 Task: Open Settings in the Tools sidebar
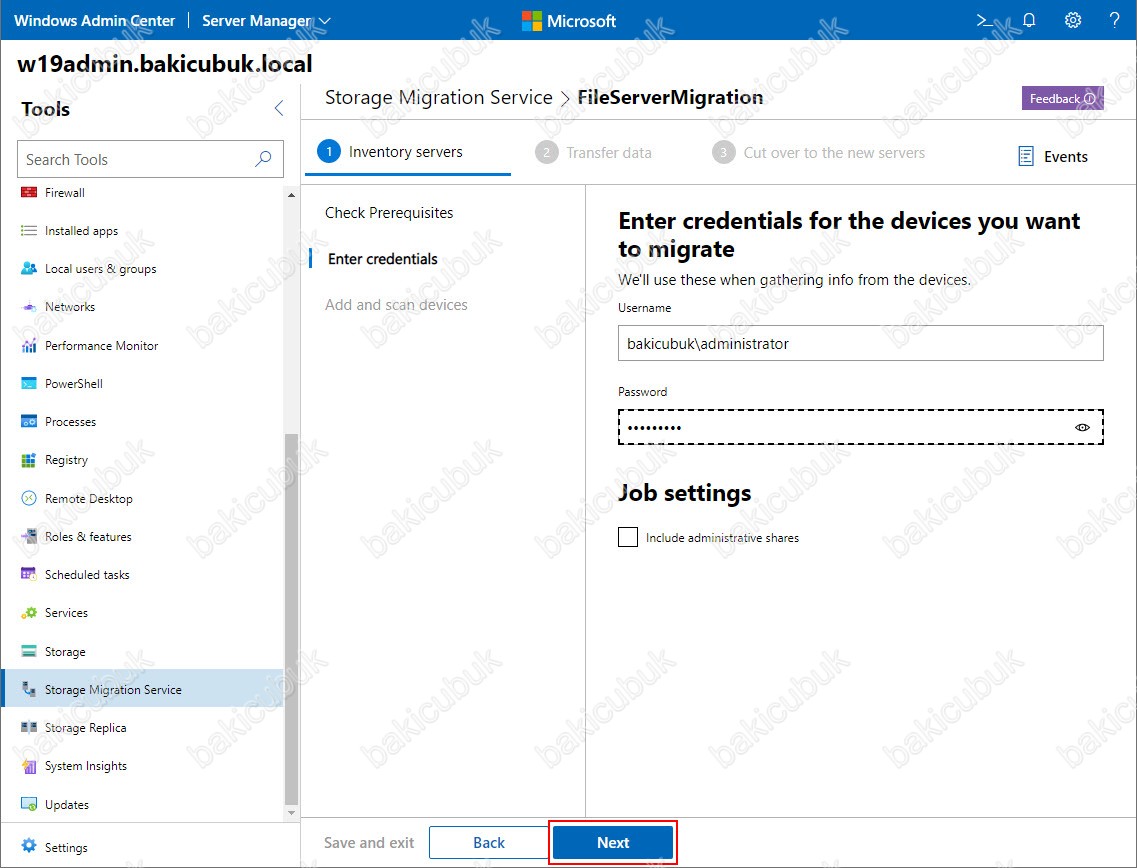tap(54, 847)
